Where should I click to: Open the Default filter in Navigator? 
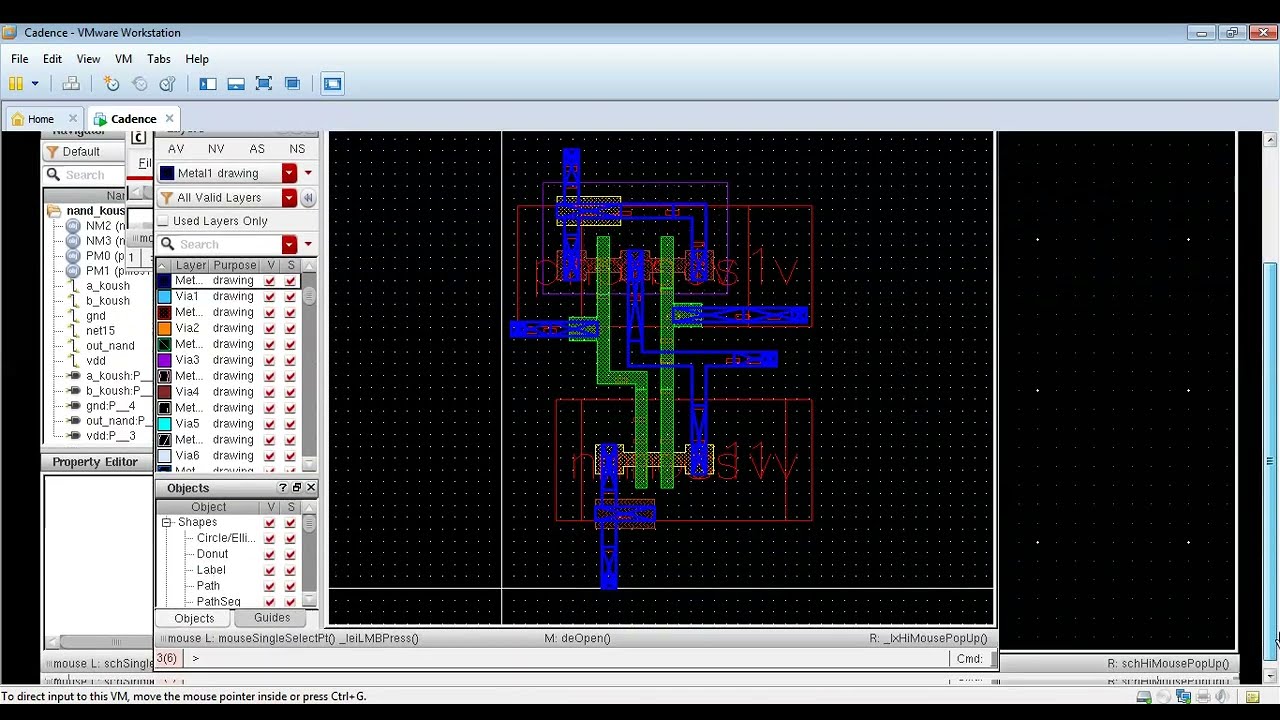click(81, 152)
